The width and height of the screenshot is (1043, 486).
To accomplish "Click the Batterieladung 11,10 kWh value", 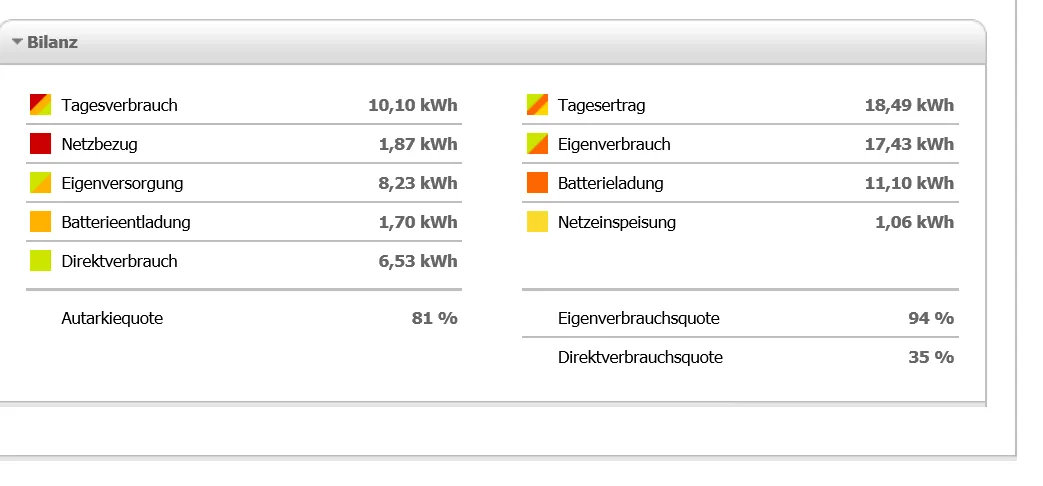I will point(909,183).
